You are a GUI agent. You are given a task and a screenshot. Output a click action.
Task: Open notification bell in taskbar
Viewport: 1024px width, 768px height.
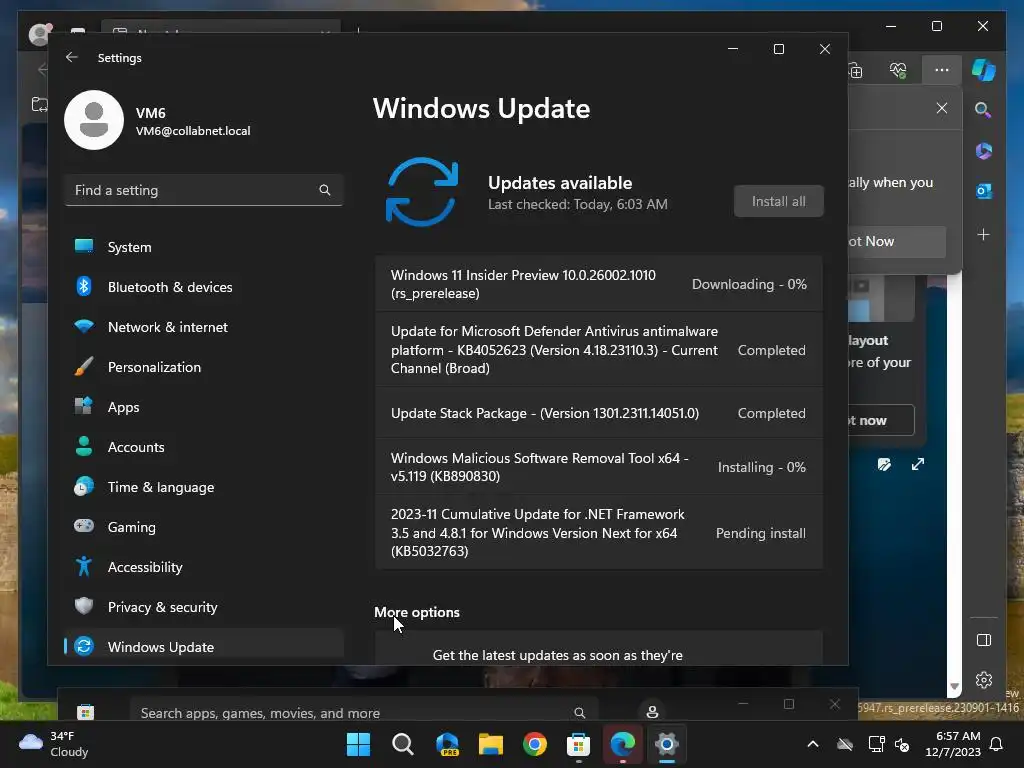[997, 744]
